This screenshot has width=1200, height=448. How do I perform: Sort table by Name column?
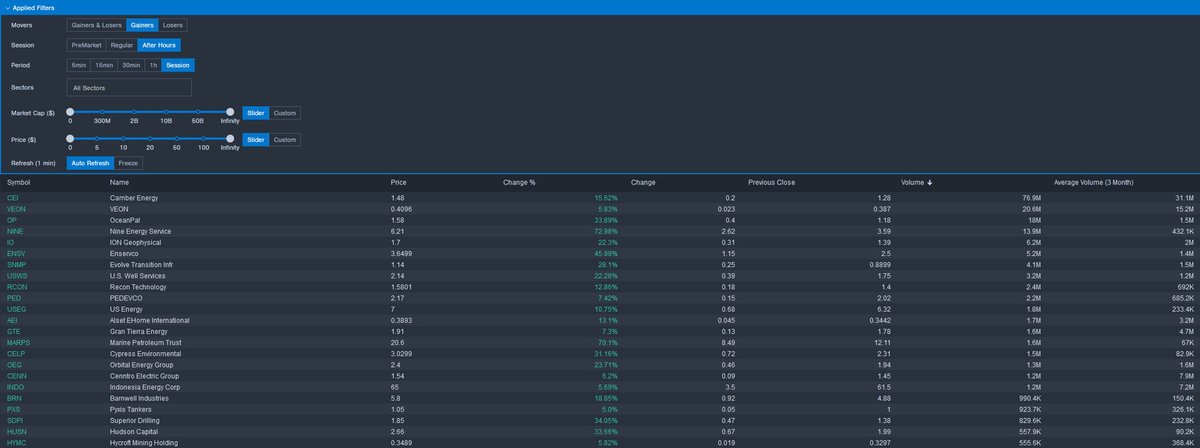coord(120,183)
